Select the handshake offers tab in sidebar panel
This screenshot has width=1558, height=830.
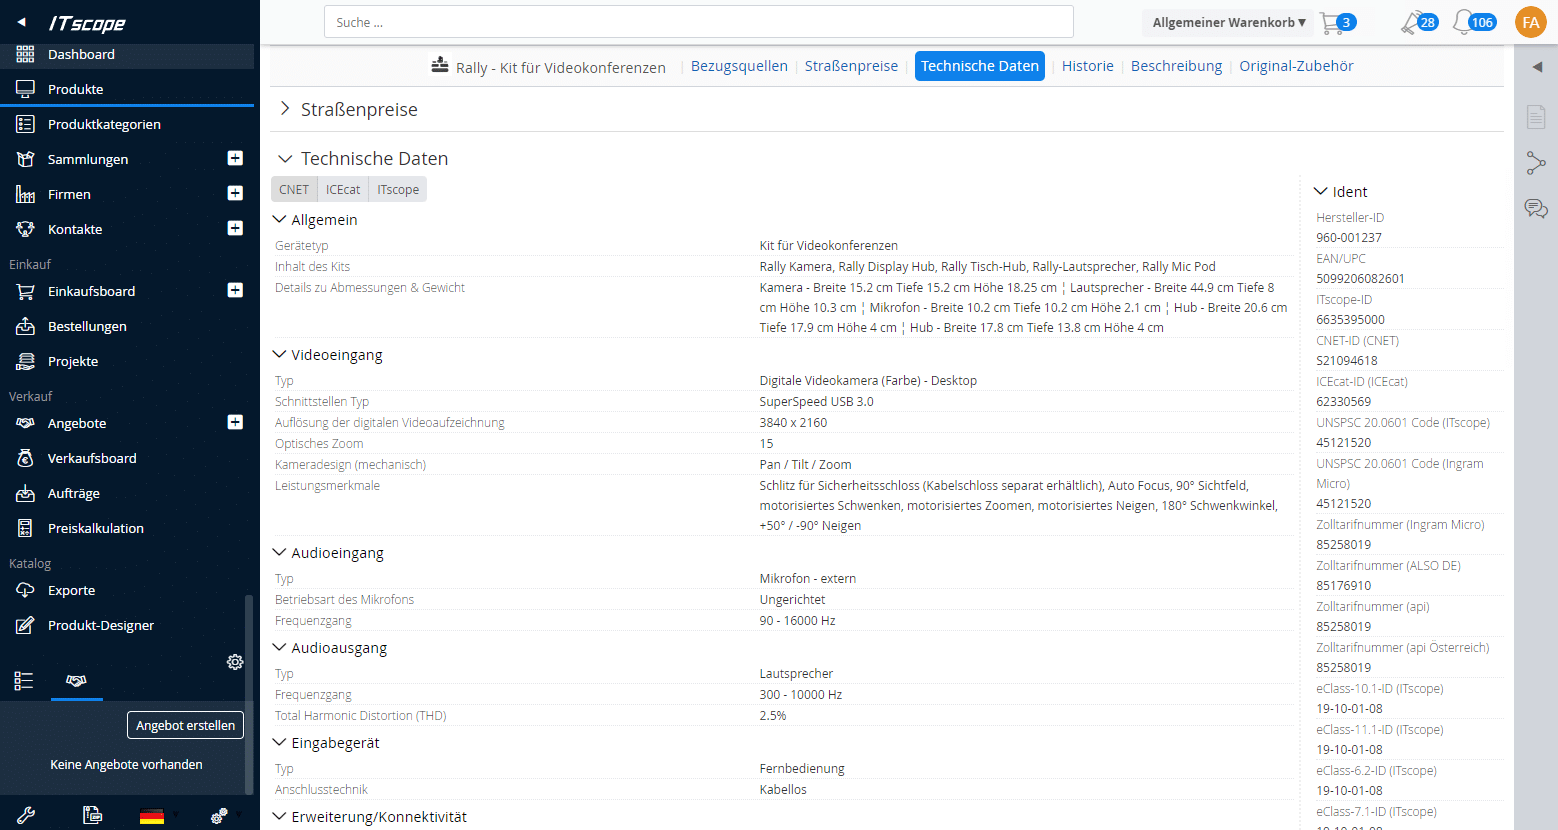pos(76,681)
